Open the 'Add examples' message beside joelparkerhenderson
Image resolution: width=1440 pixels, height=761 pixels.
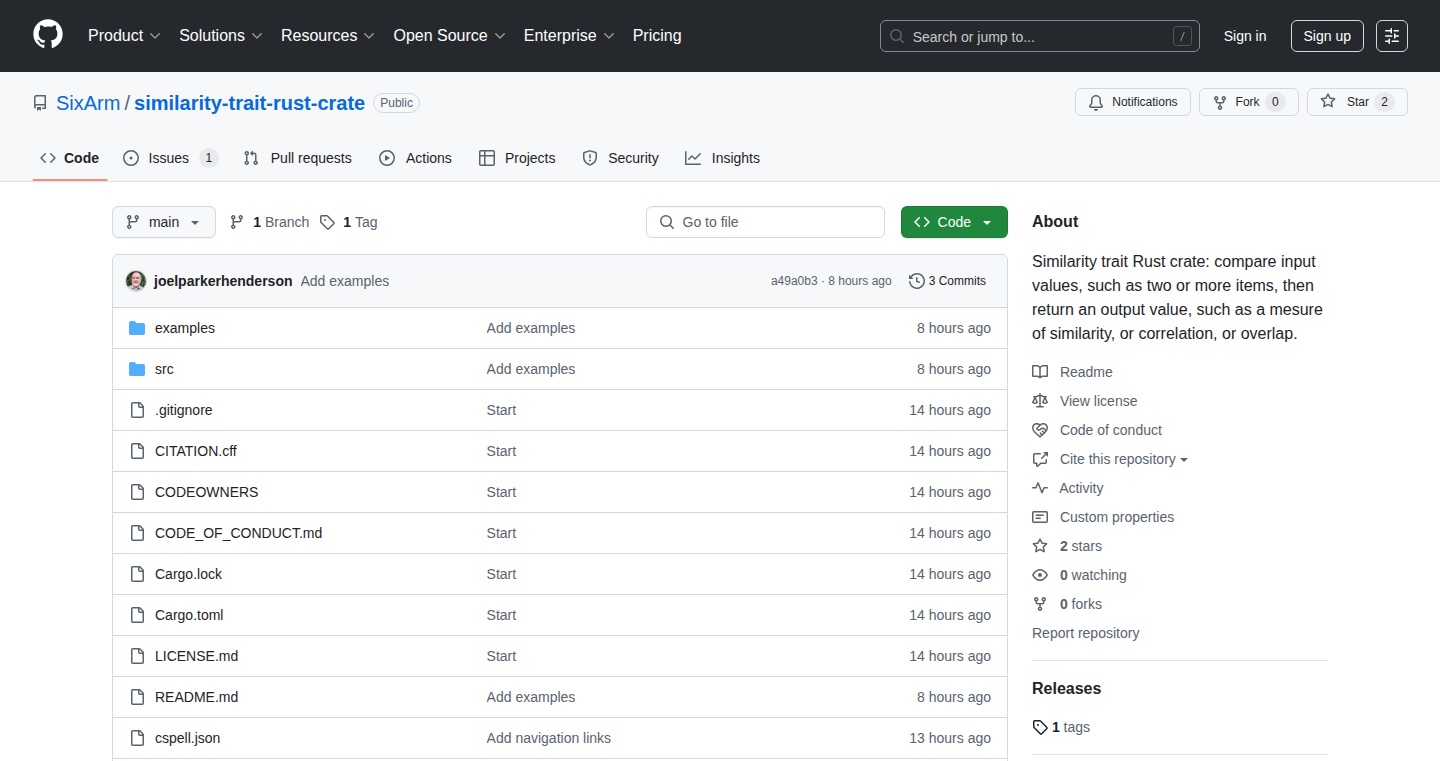coord(345,281)
